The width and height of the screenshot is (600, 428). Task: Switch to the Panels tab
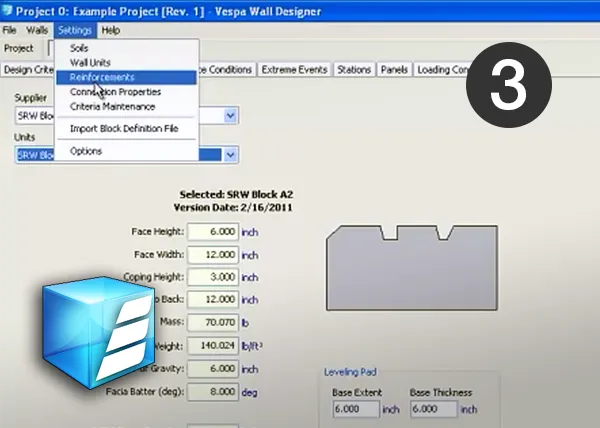(394, 70)
